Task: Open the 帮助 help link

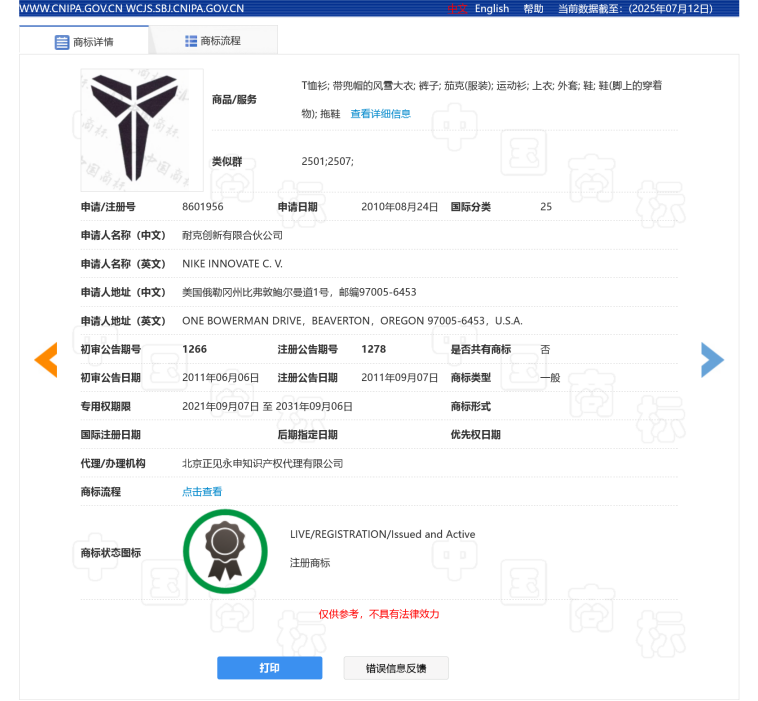Action: 533,9
